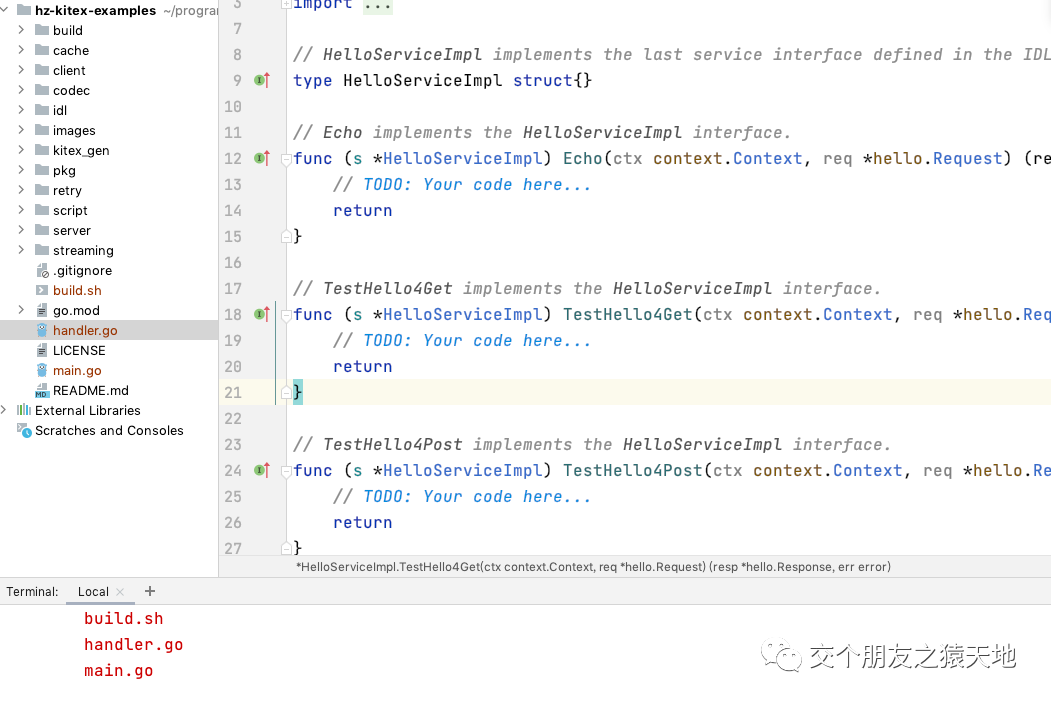Screen dimensions: 1051x703
Task: Expand the go.mod node
Action: (21, 310)
